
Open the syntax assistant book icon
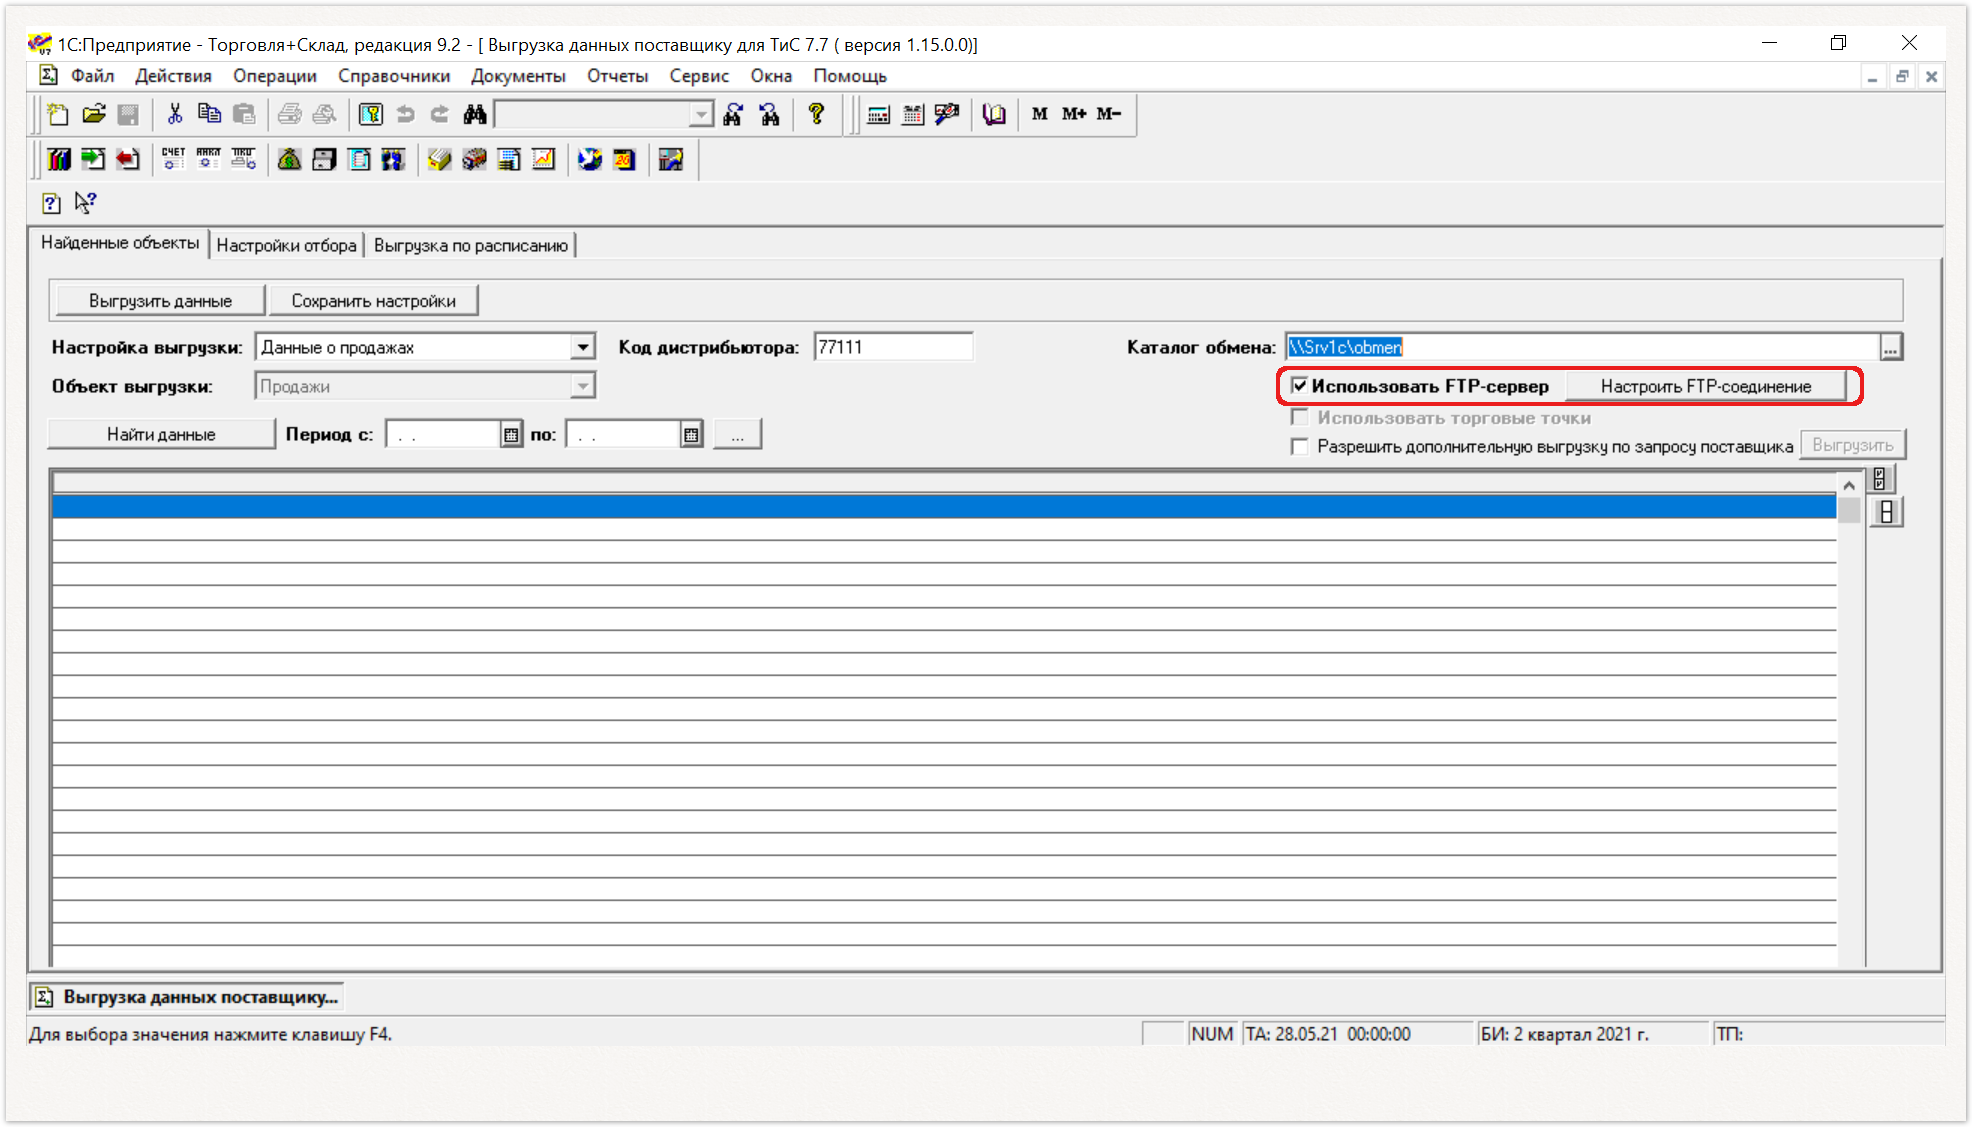click(x=993, y=114)
